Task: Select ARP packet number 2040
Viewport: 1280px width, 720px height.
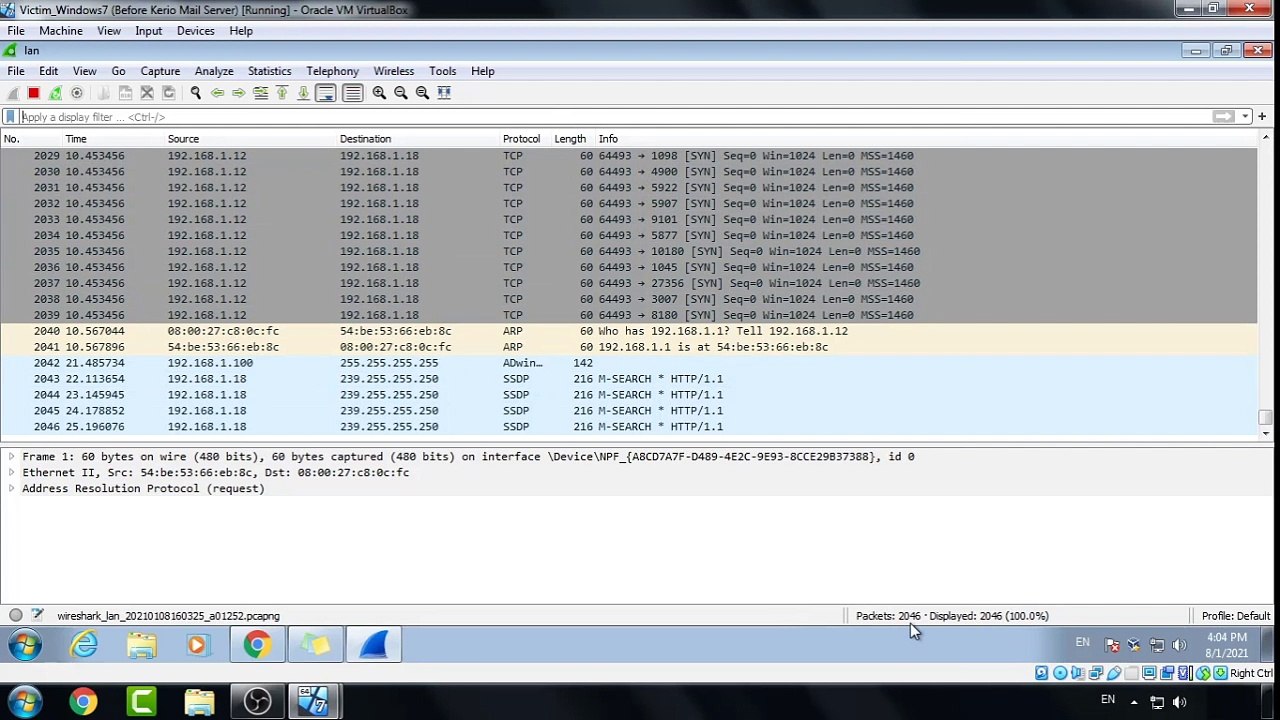Action: [628, 331]
